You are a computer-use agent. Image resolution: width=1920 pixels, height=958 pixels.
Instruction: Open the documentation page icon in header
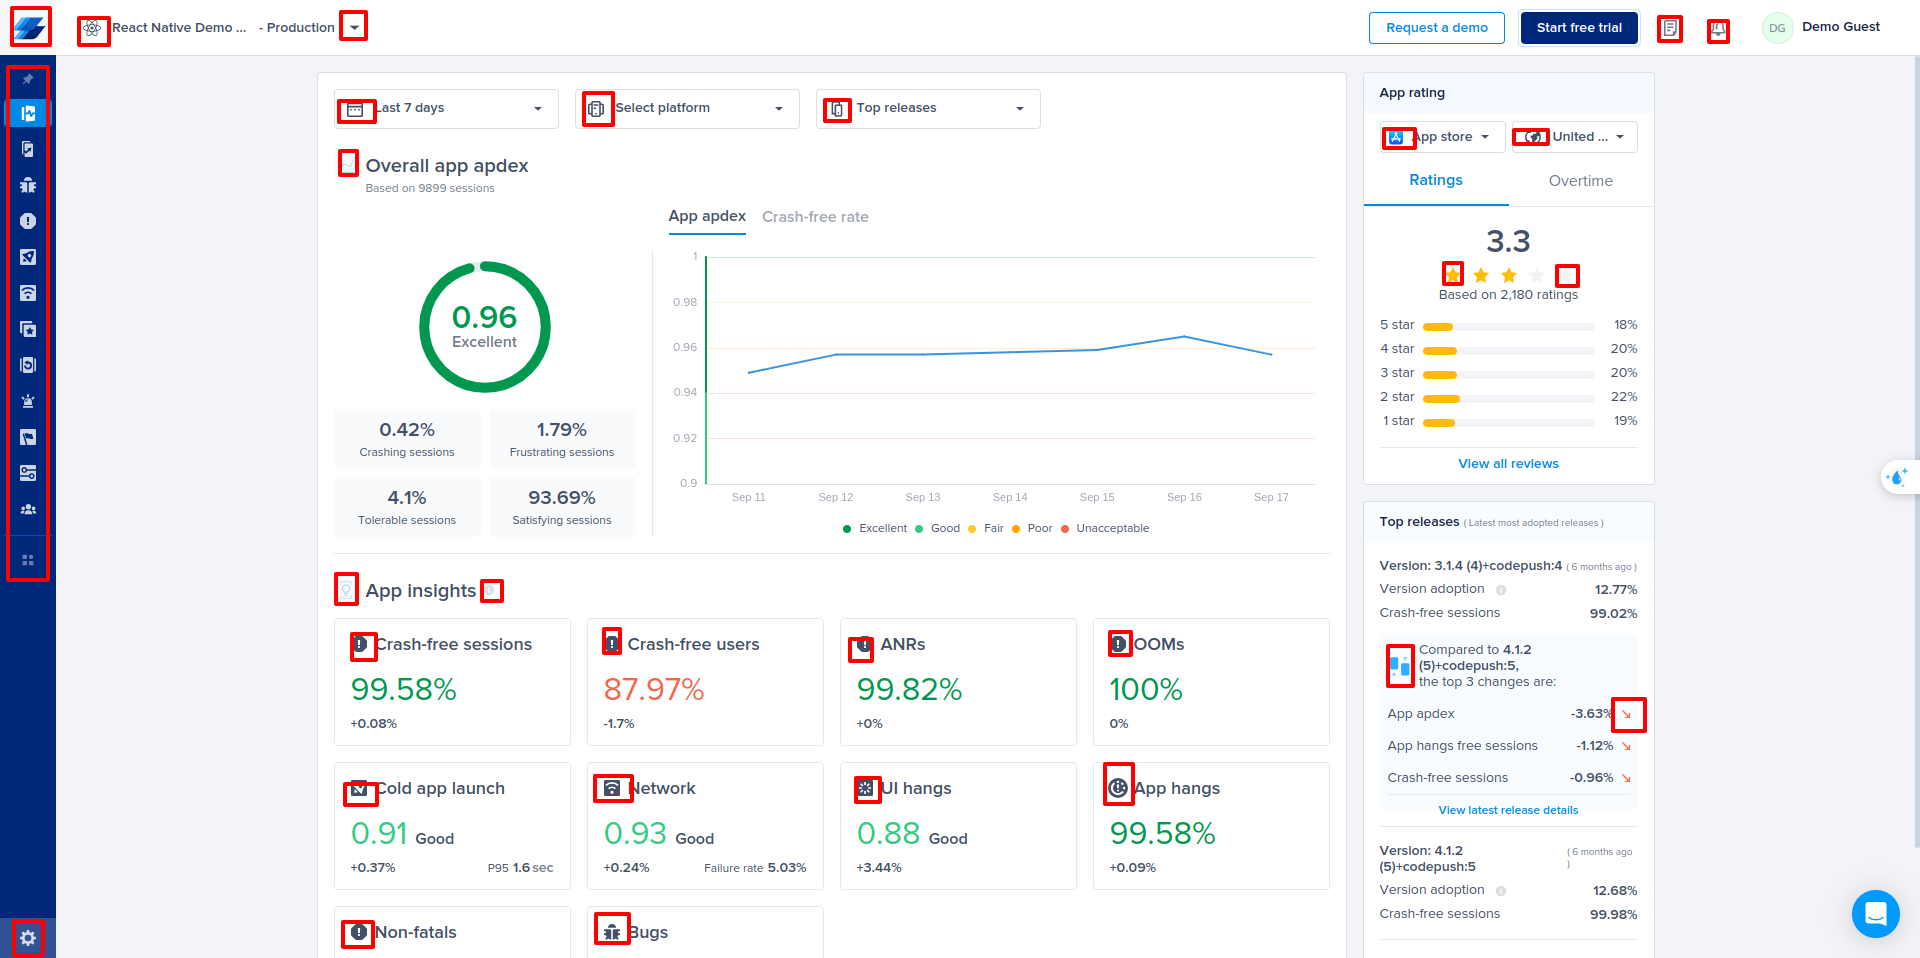click(1670, 29)
